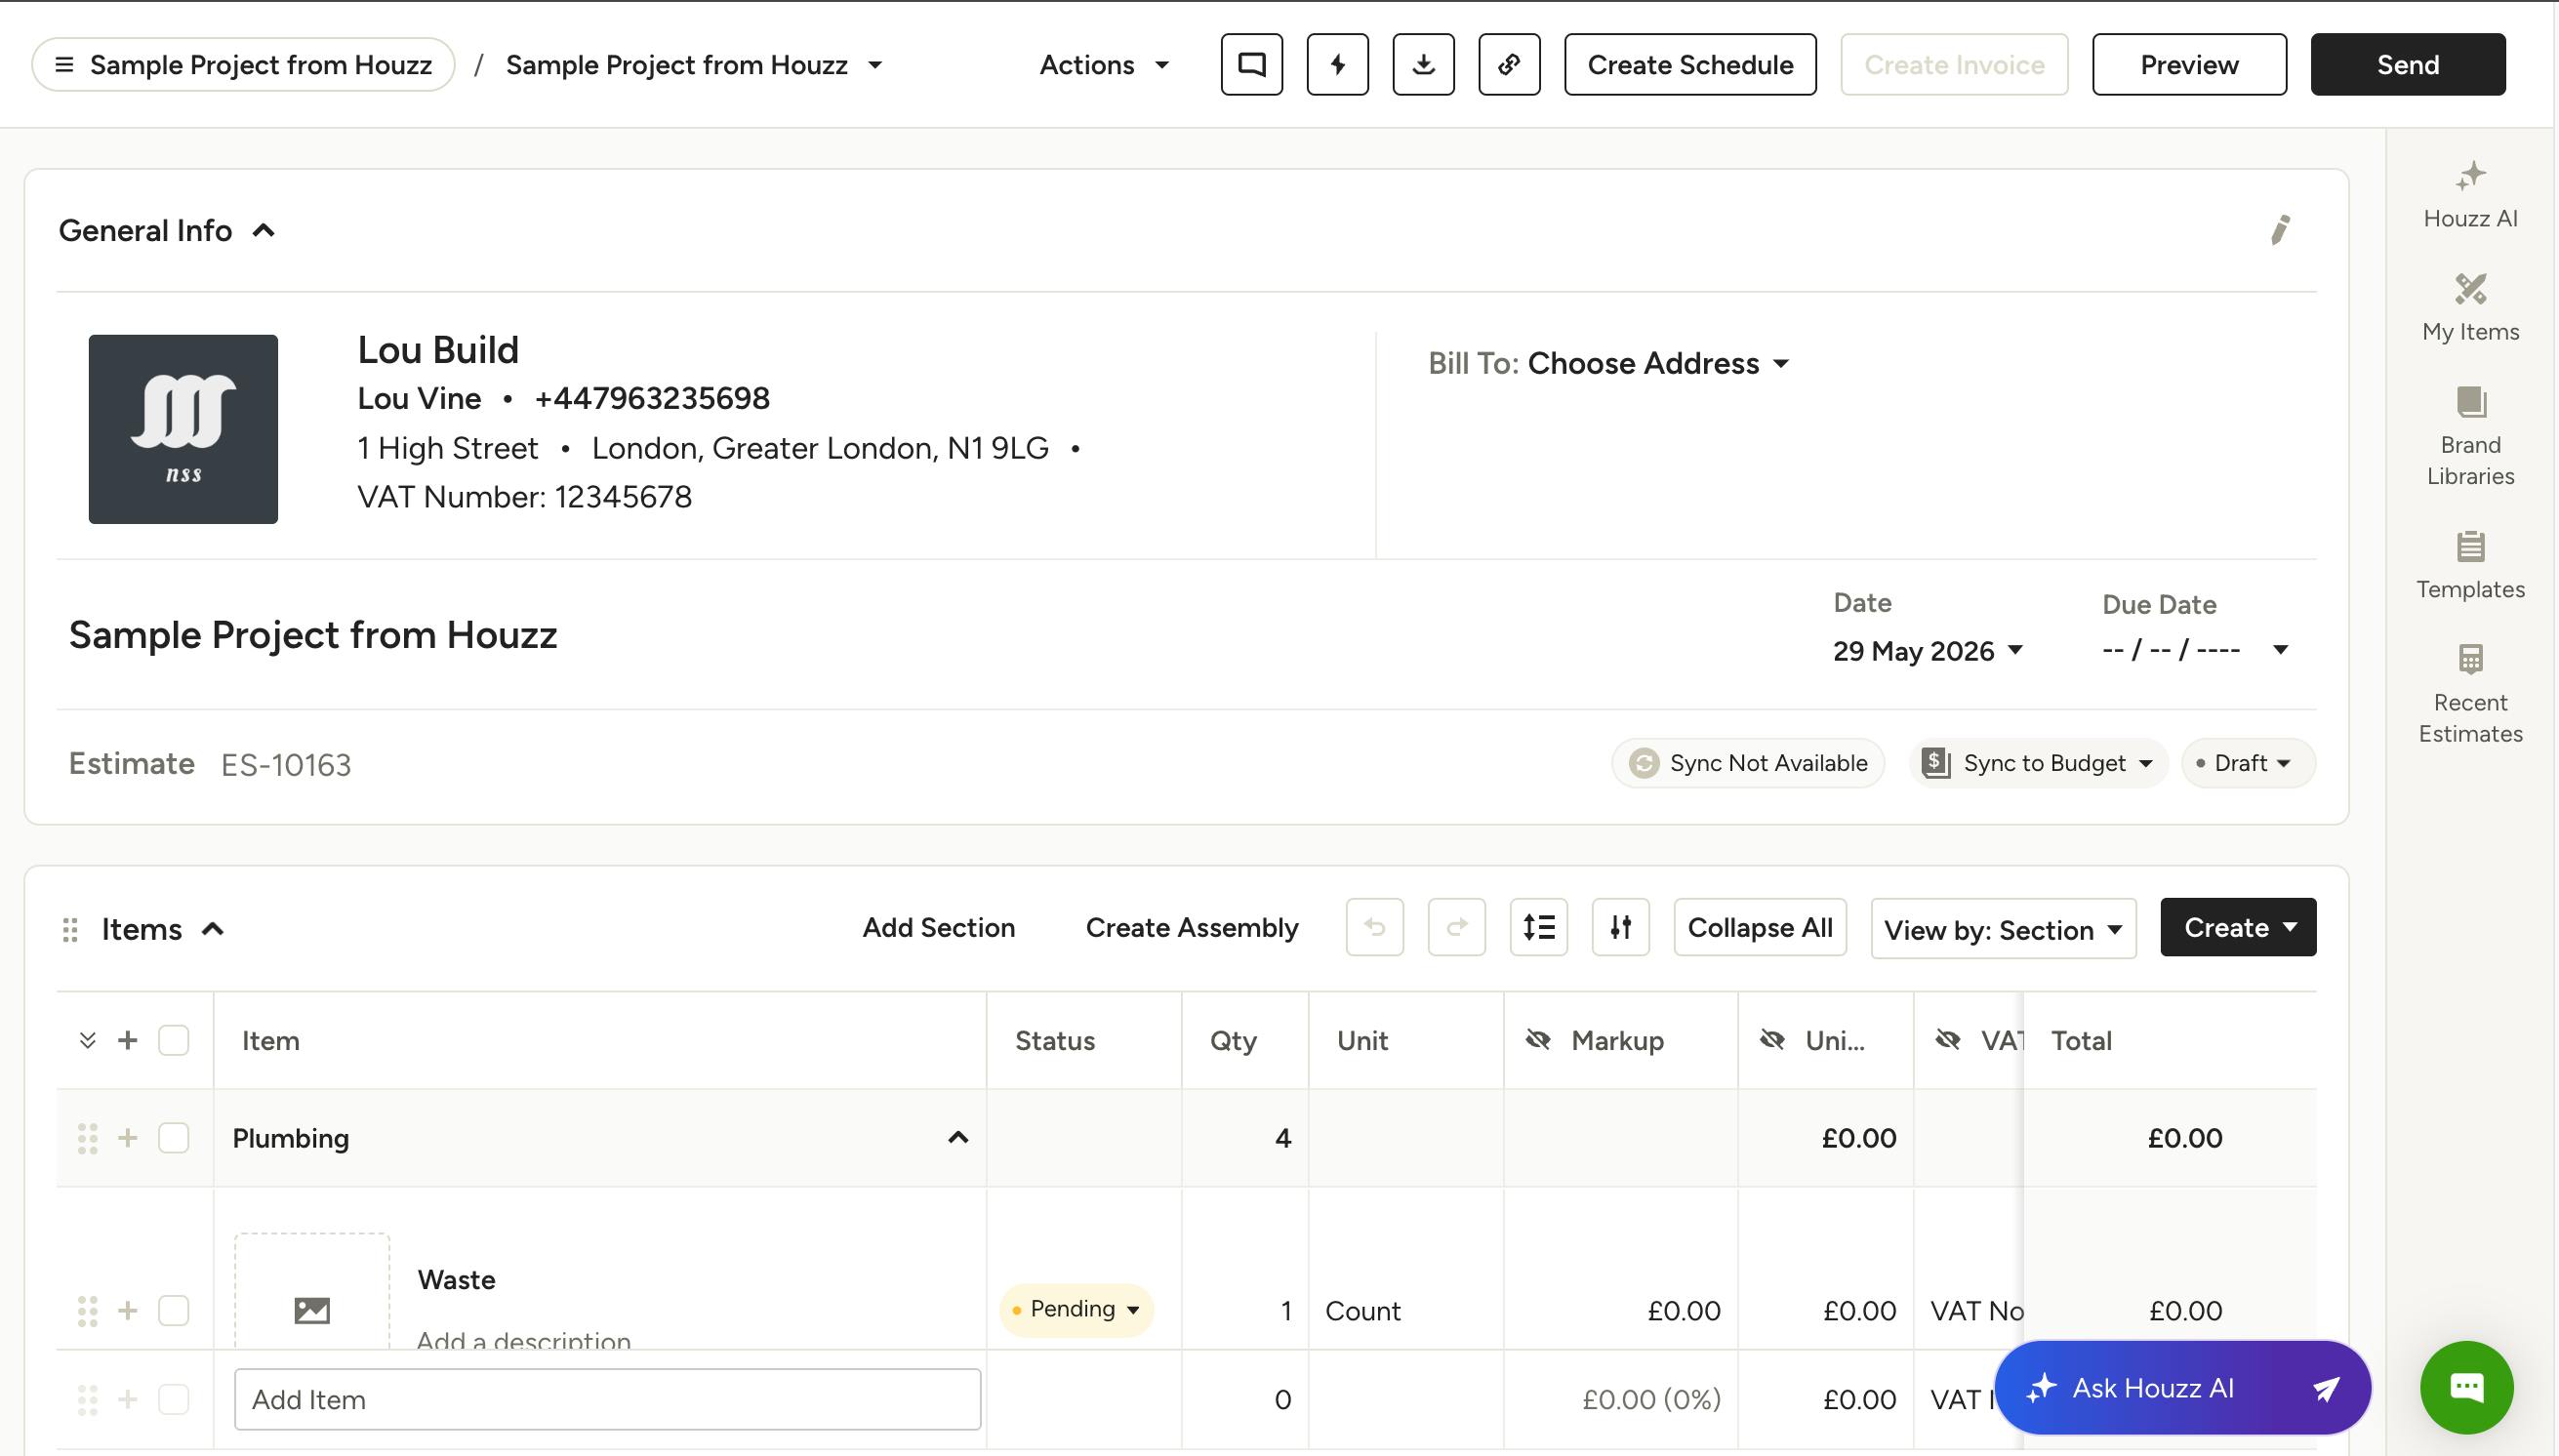Edit General Info with the pencil icon
This screenshot has width=2559, height=1456.
click(x=2280, y=230)
